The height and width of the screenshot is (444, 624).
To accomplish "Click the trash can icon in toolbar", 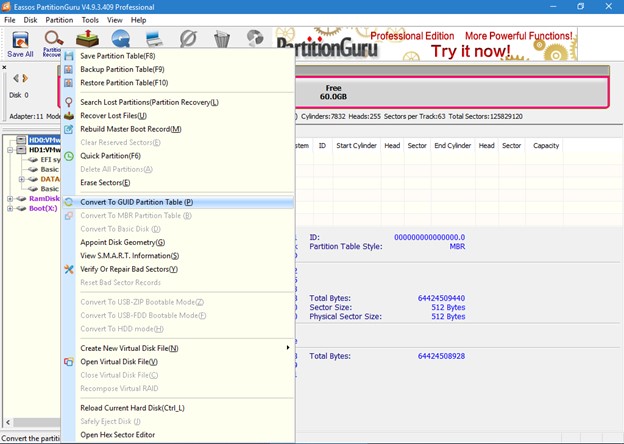I will click(x=221, y=39).
